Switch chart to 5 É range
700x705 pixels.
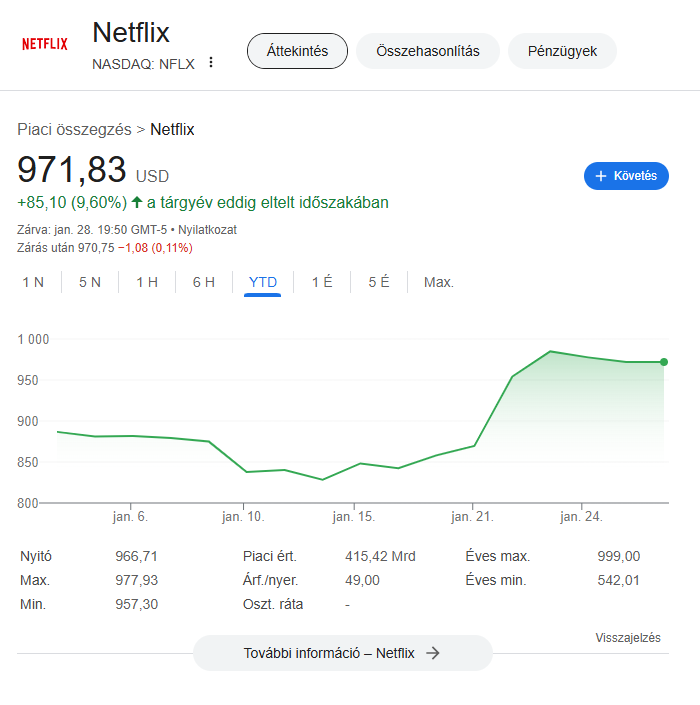click(x=379, y=282)
